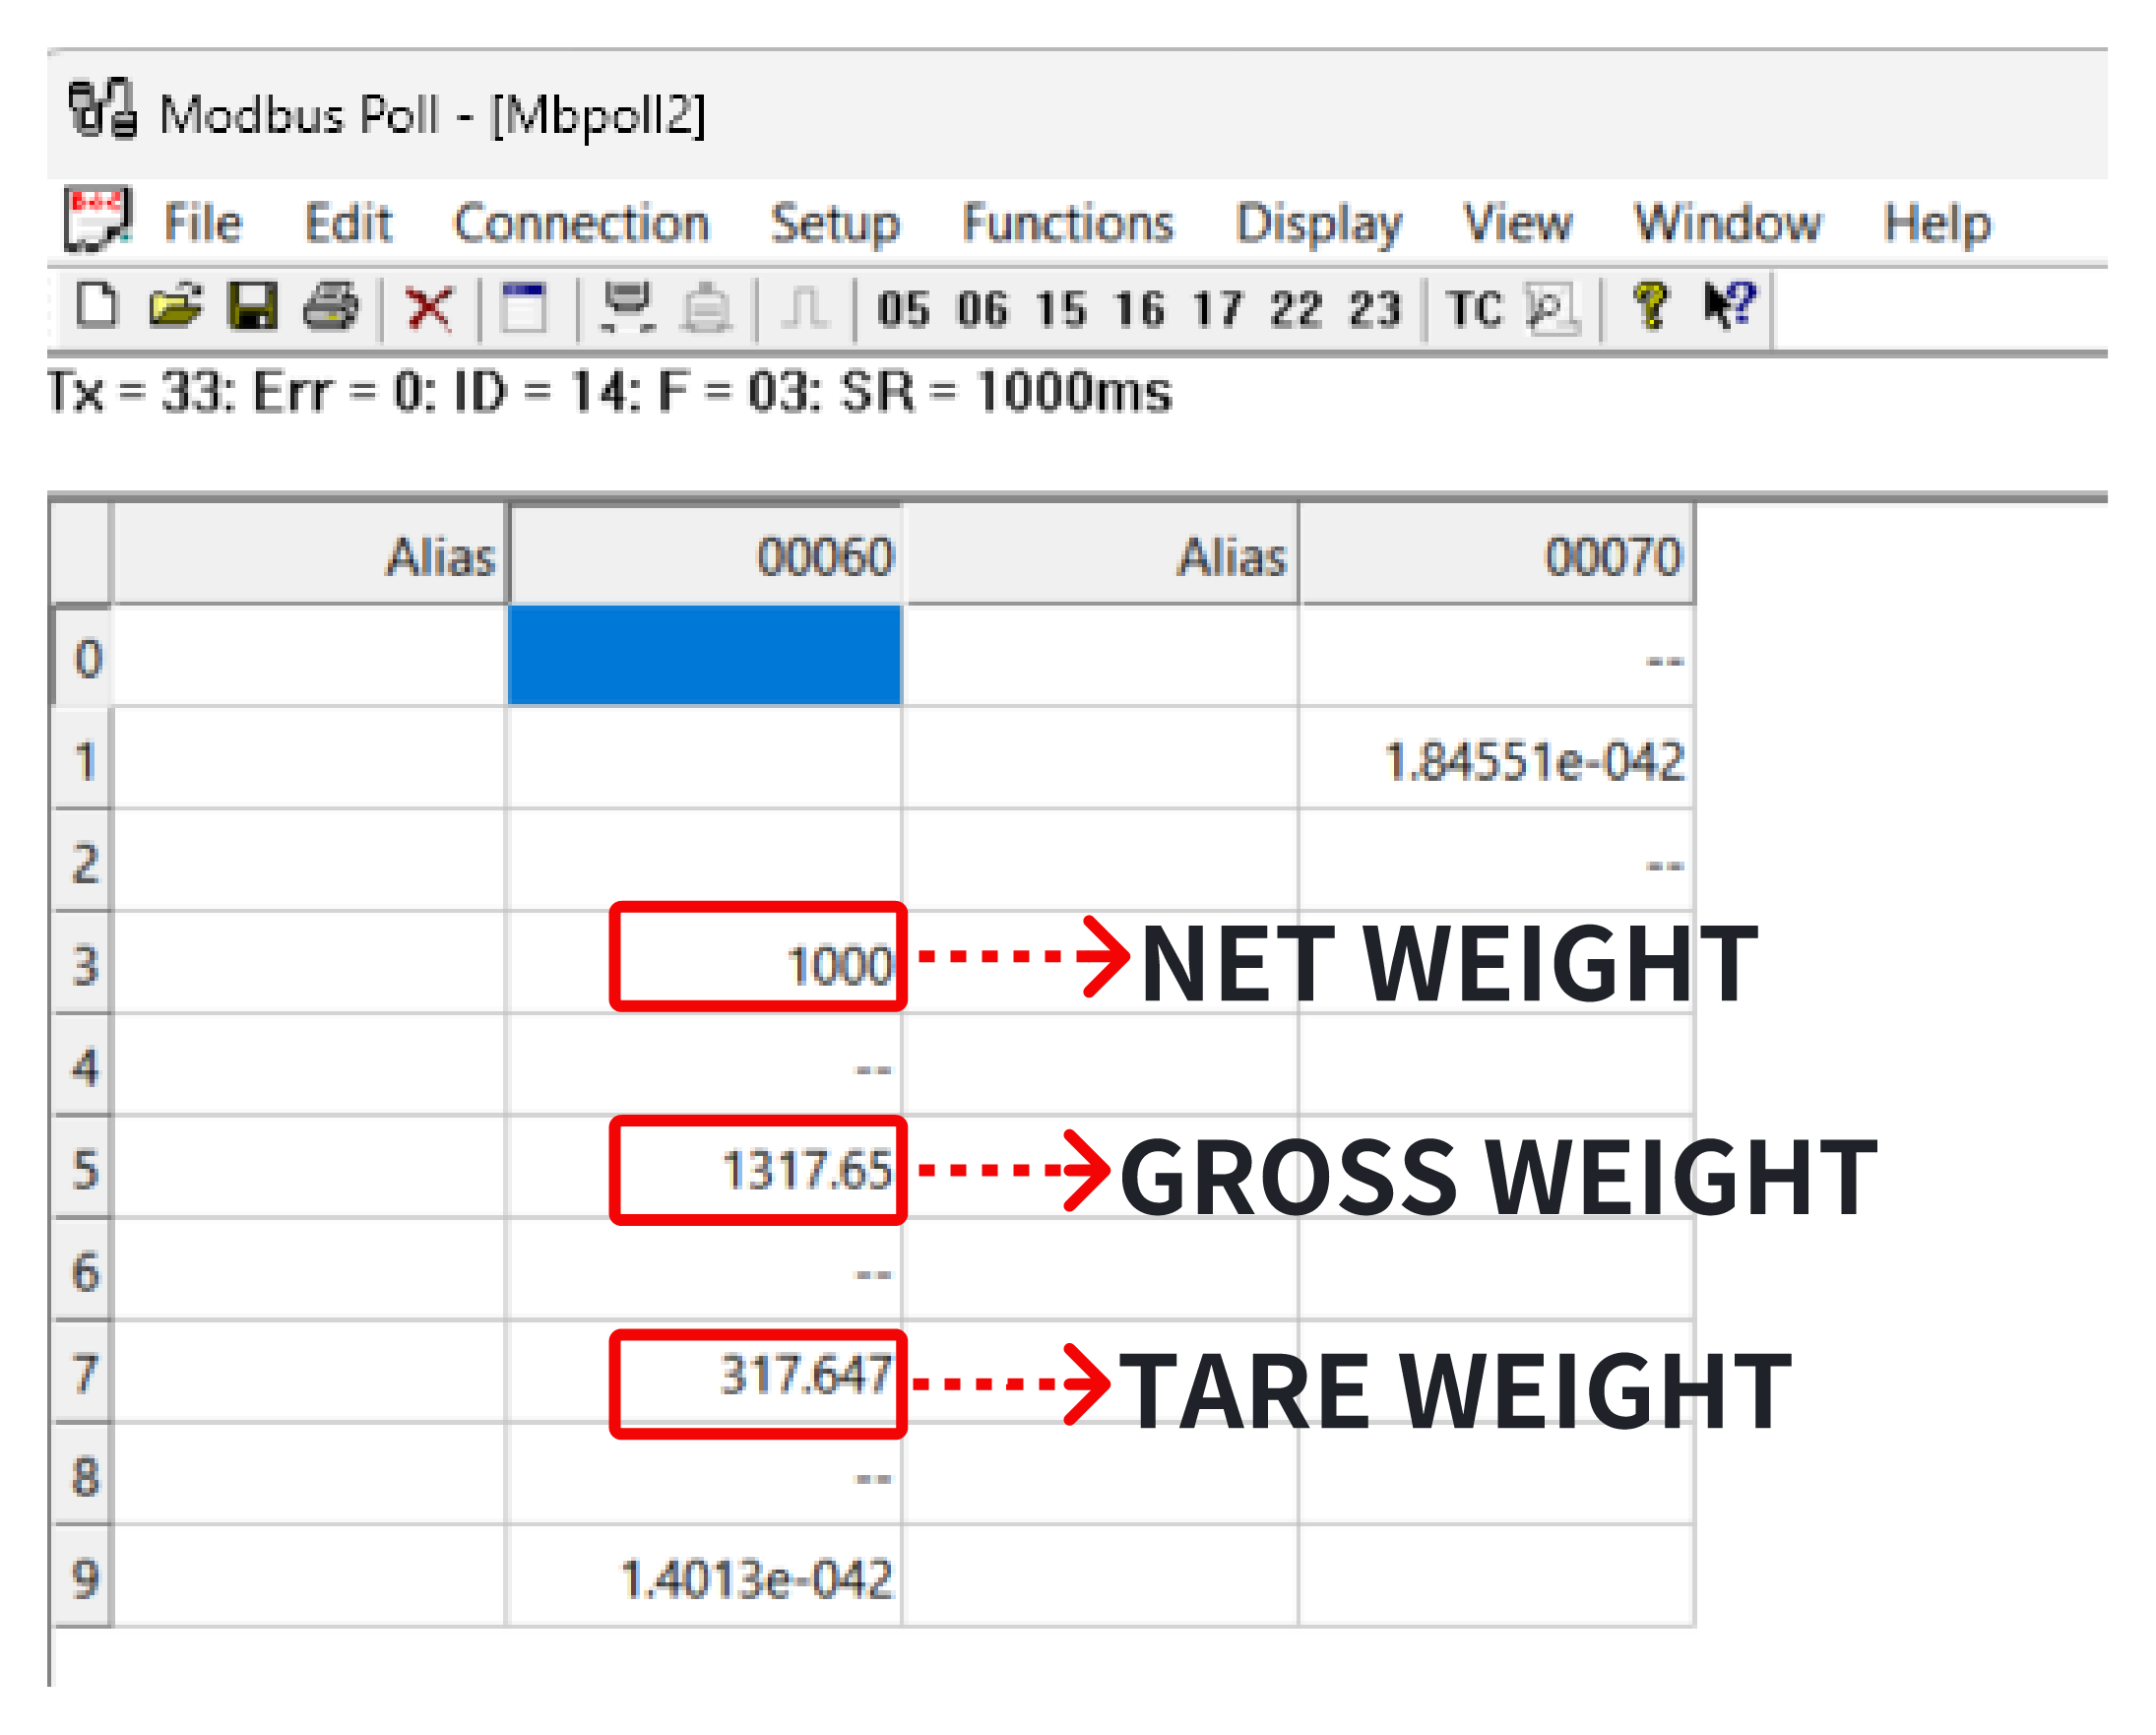2156x1735 pixels.
Task: Open a file with the folder icon
Action: tap(175, 306)
